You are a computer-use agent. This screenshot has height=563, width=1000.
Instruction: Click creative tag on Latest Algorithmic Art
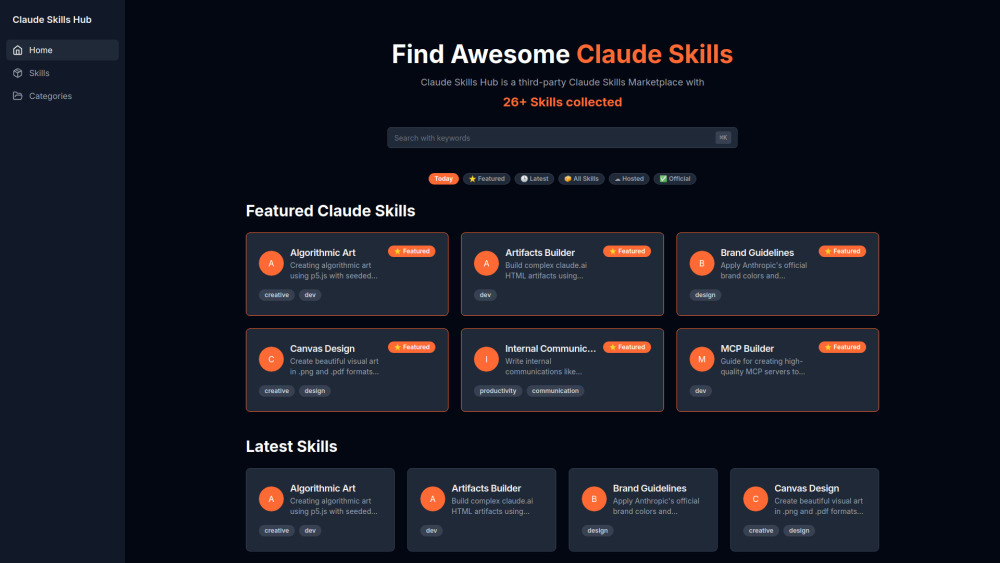point(277,530)
